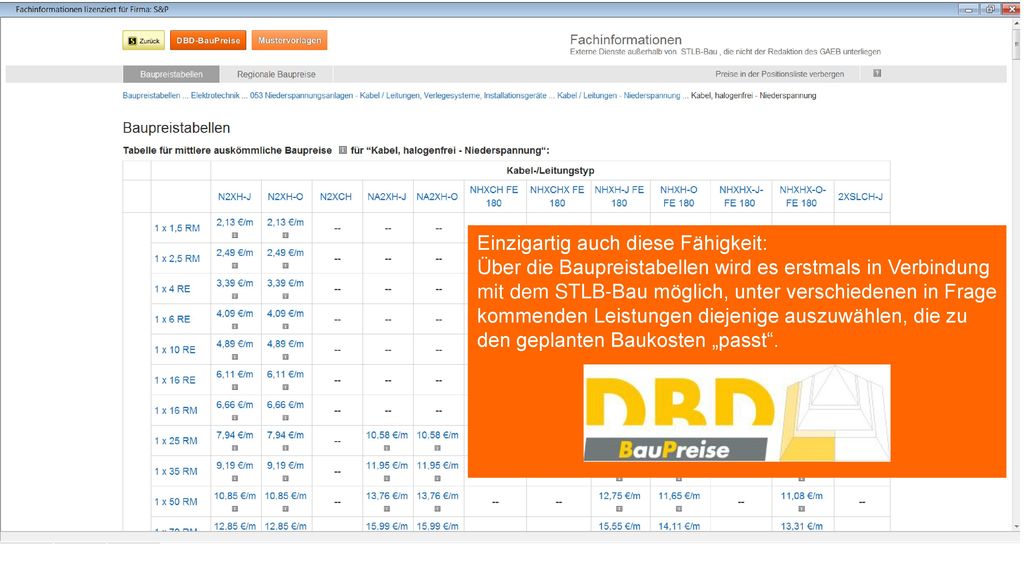The image size is (1024, 580).
Task: Click info icon under 10,58 €/m in NA2XH-J column
Action: point(387,448)
